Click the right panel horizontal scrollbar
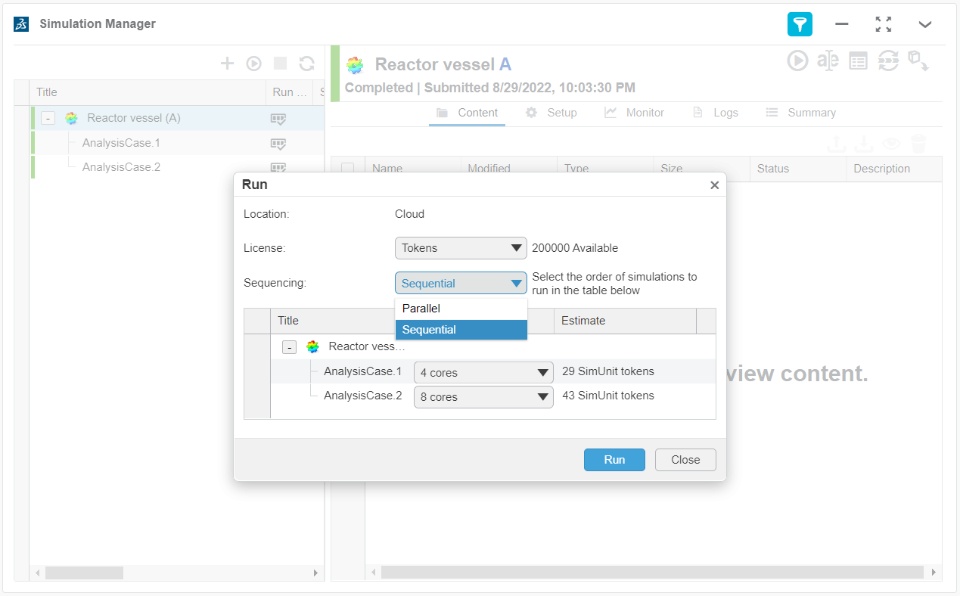Image resolution: width=960 pixels, height=596 pixels. [651, 572]
